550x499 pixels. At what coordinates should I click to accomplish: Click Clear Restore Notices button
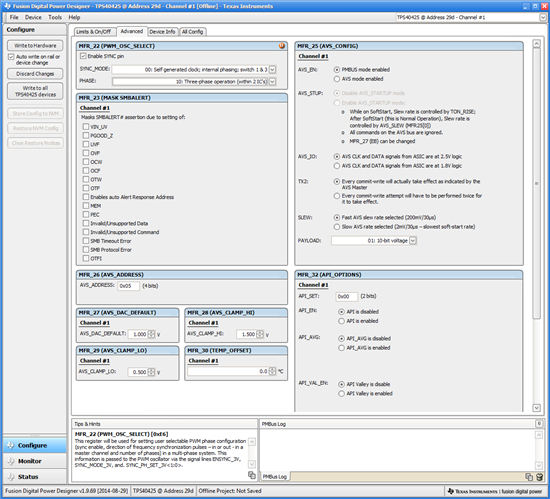[35, 143]
